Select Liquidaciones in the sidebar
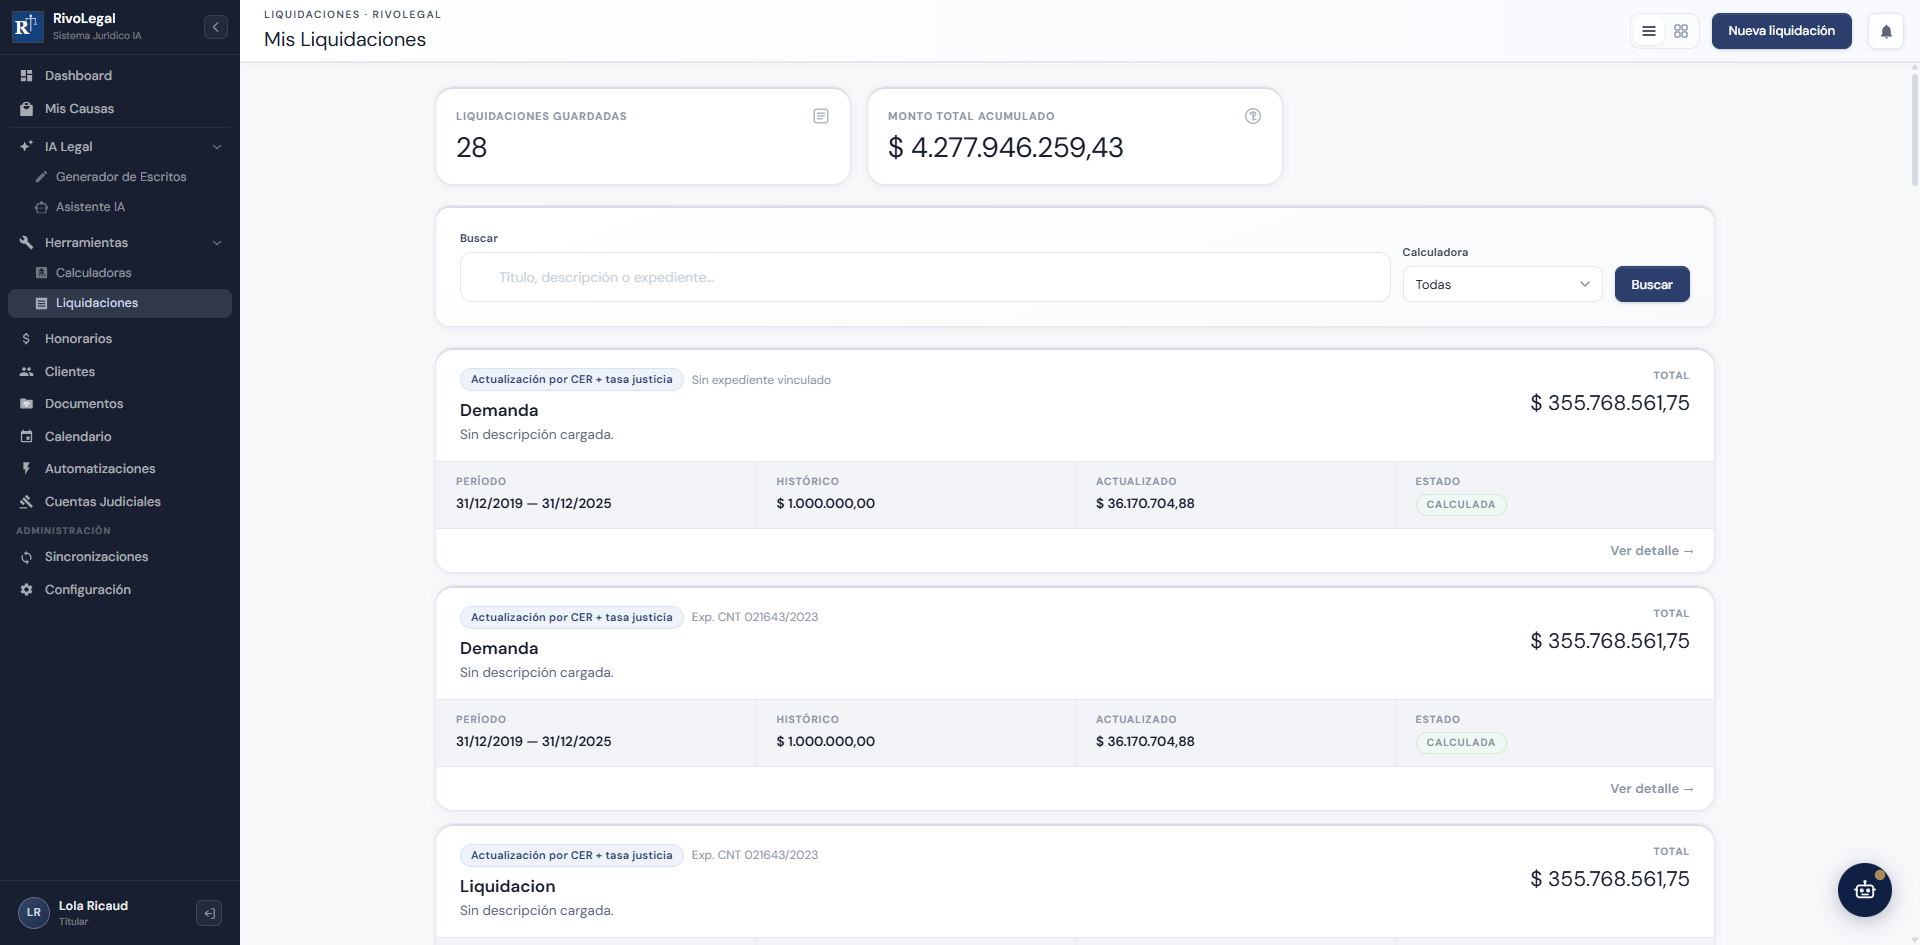 point(120,303)
